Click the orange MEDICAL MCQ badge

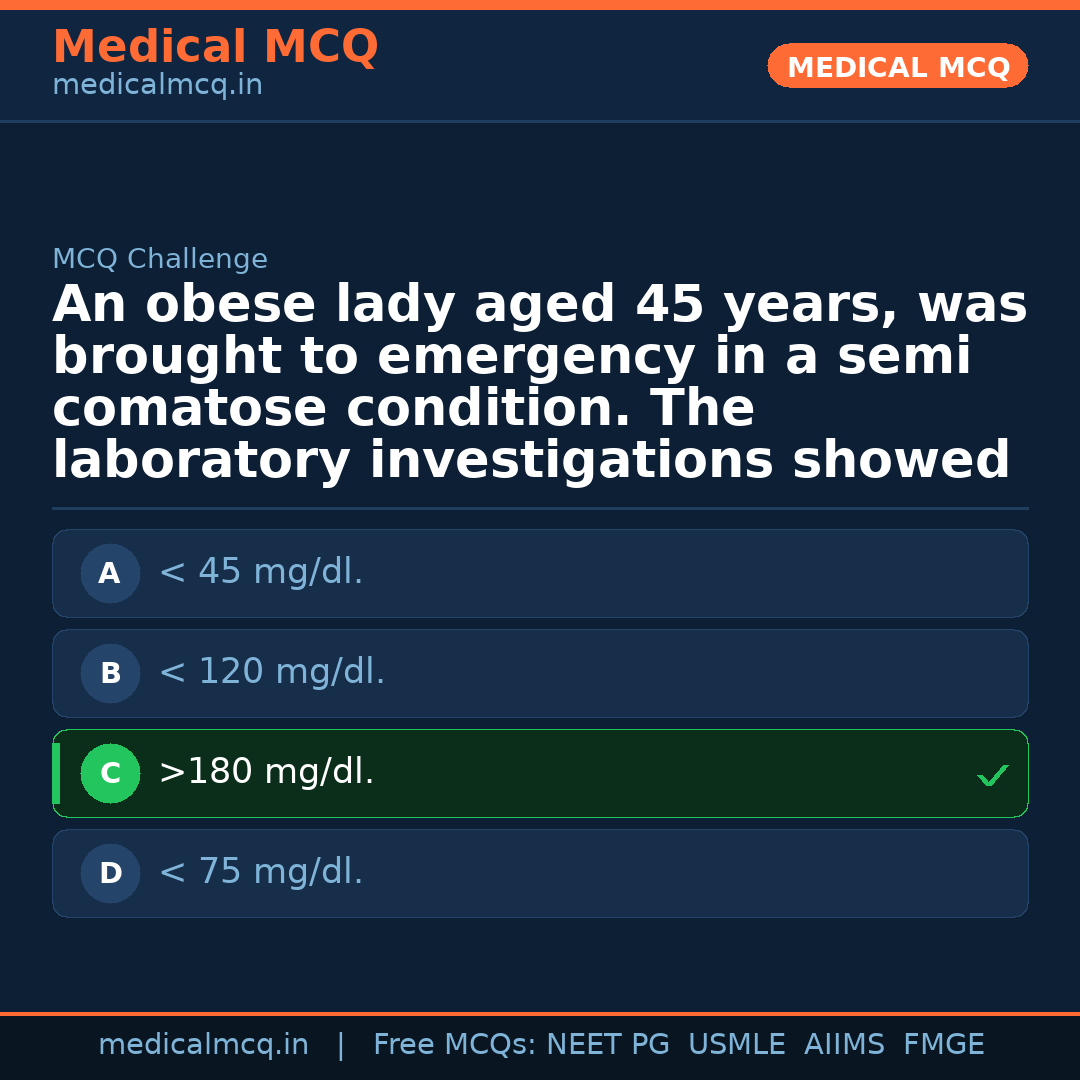[x=897, y=67]
